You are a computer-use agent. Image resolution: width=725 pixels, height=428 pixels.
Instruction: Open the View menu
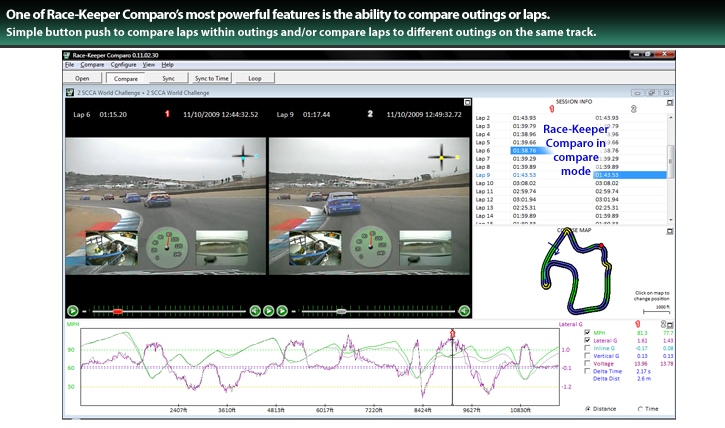pos(148,64)
